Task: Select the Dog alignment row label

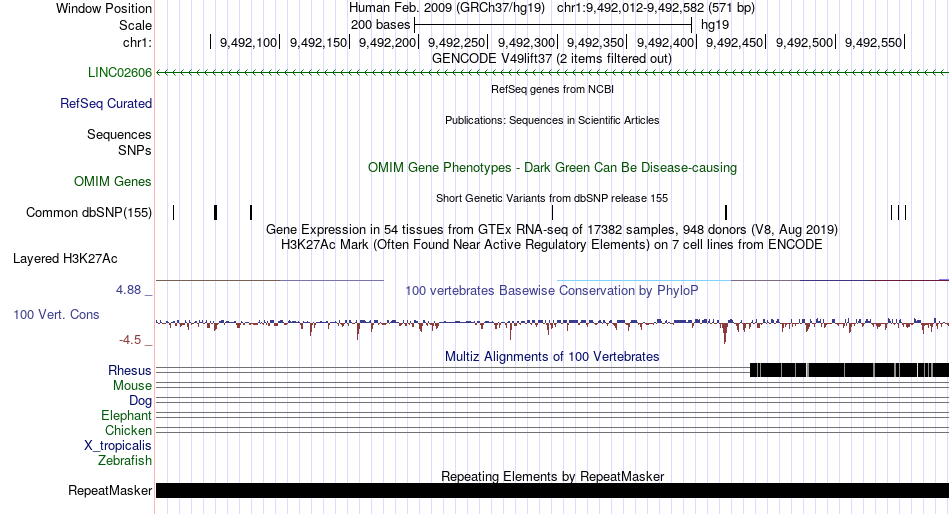Action: [x=140, y=401]
